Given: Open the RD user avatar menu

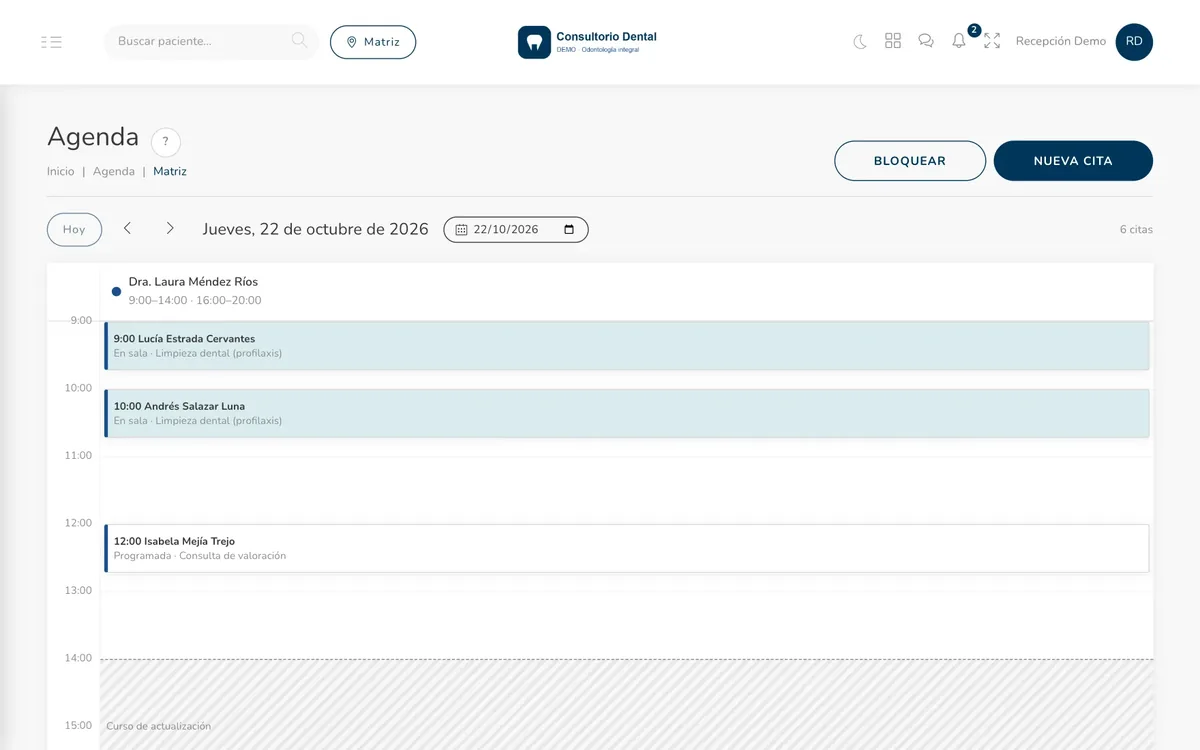Looking at the screenshot, I should click(1134, 42).
